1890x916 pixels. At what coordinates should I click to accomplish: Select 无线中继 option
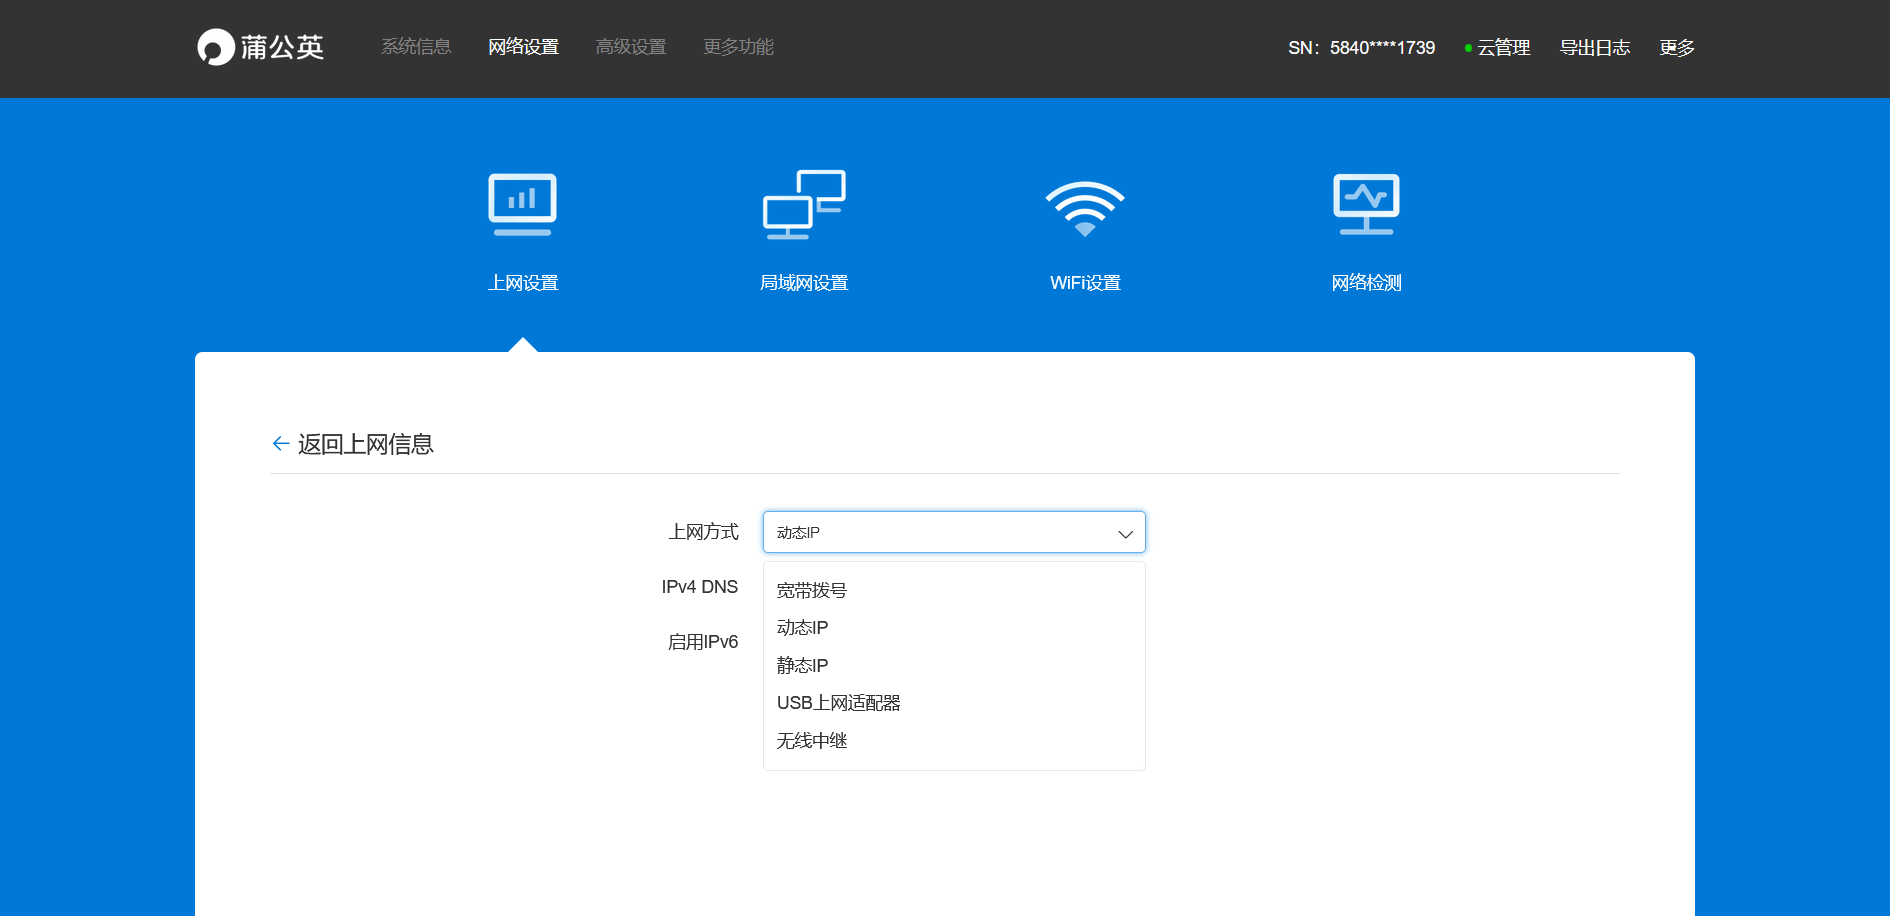(x=954, y=741)
